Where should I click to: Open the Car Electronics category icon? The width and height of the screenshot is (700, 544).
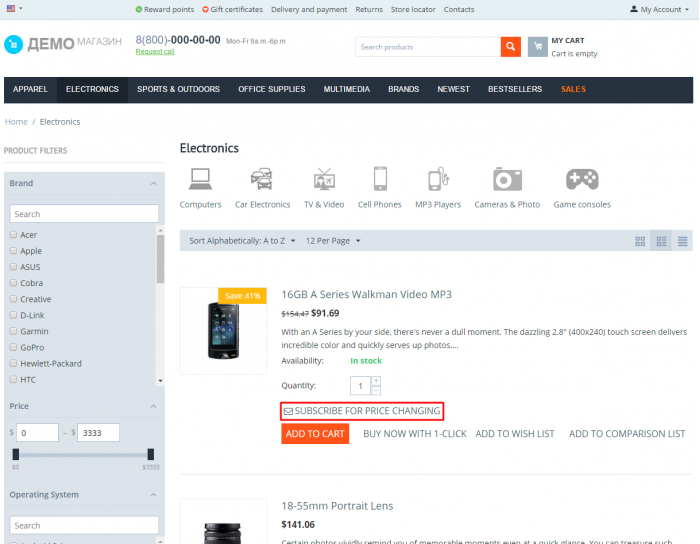(262, 179)
